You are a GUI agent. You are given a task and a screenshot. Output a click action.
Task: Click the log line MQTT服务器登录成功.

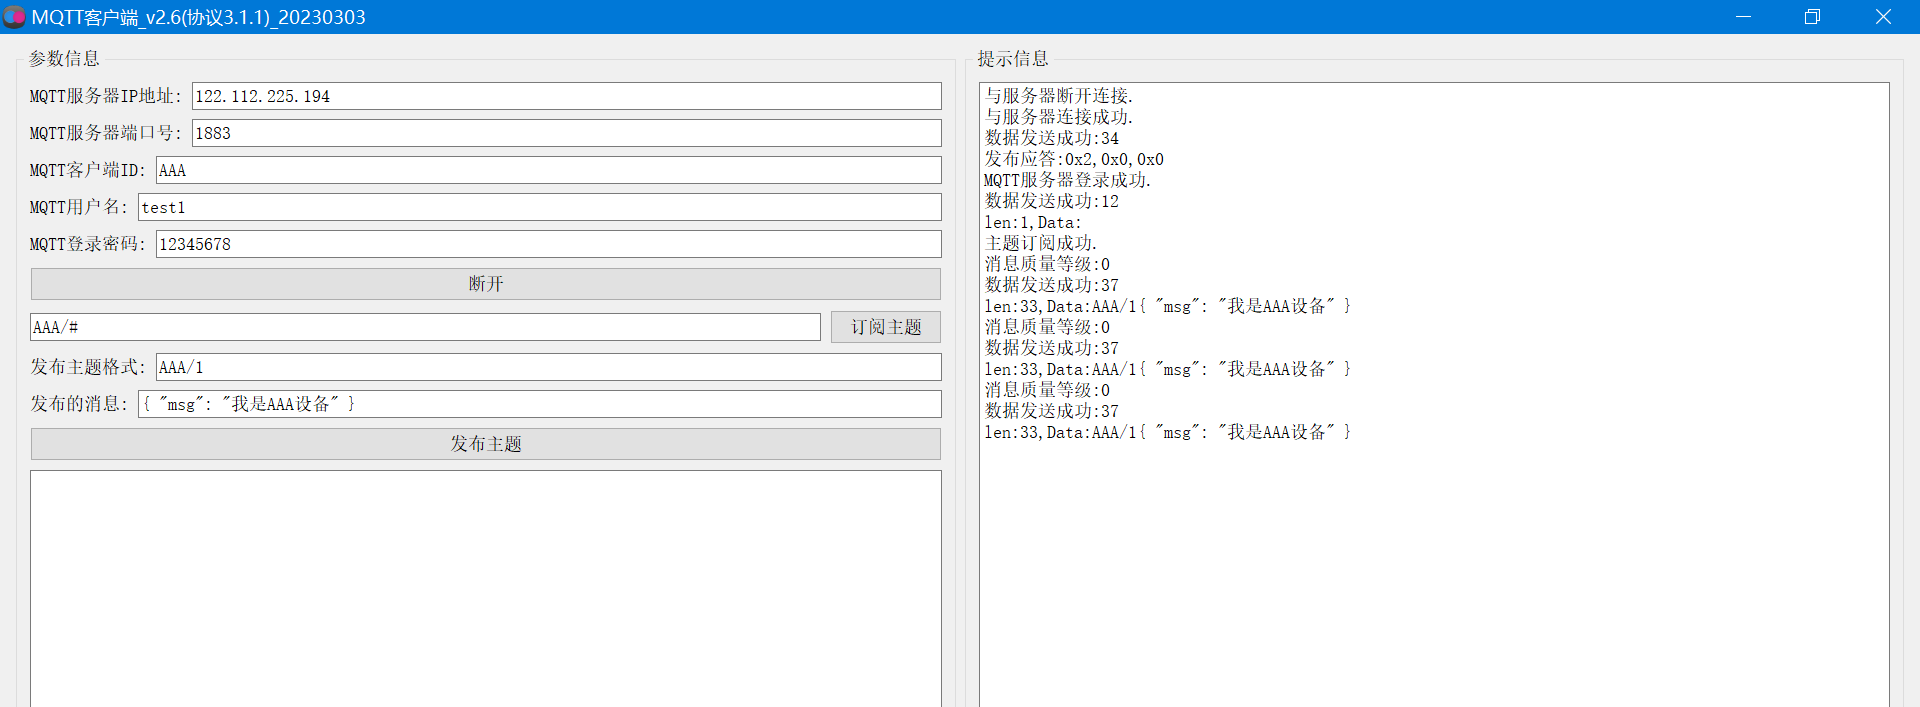tap(1067, 180)
